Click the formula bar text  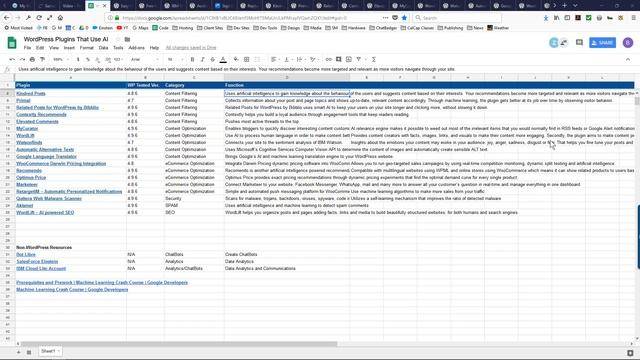(x=237, y=69)
